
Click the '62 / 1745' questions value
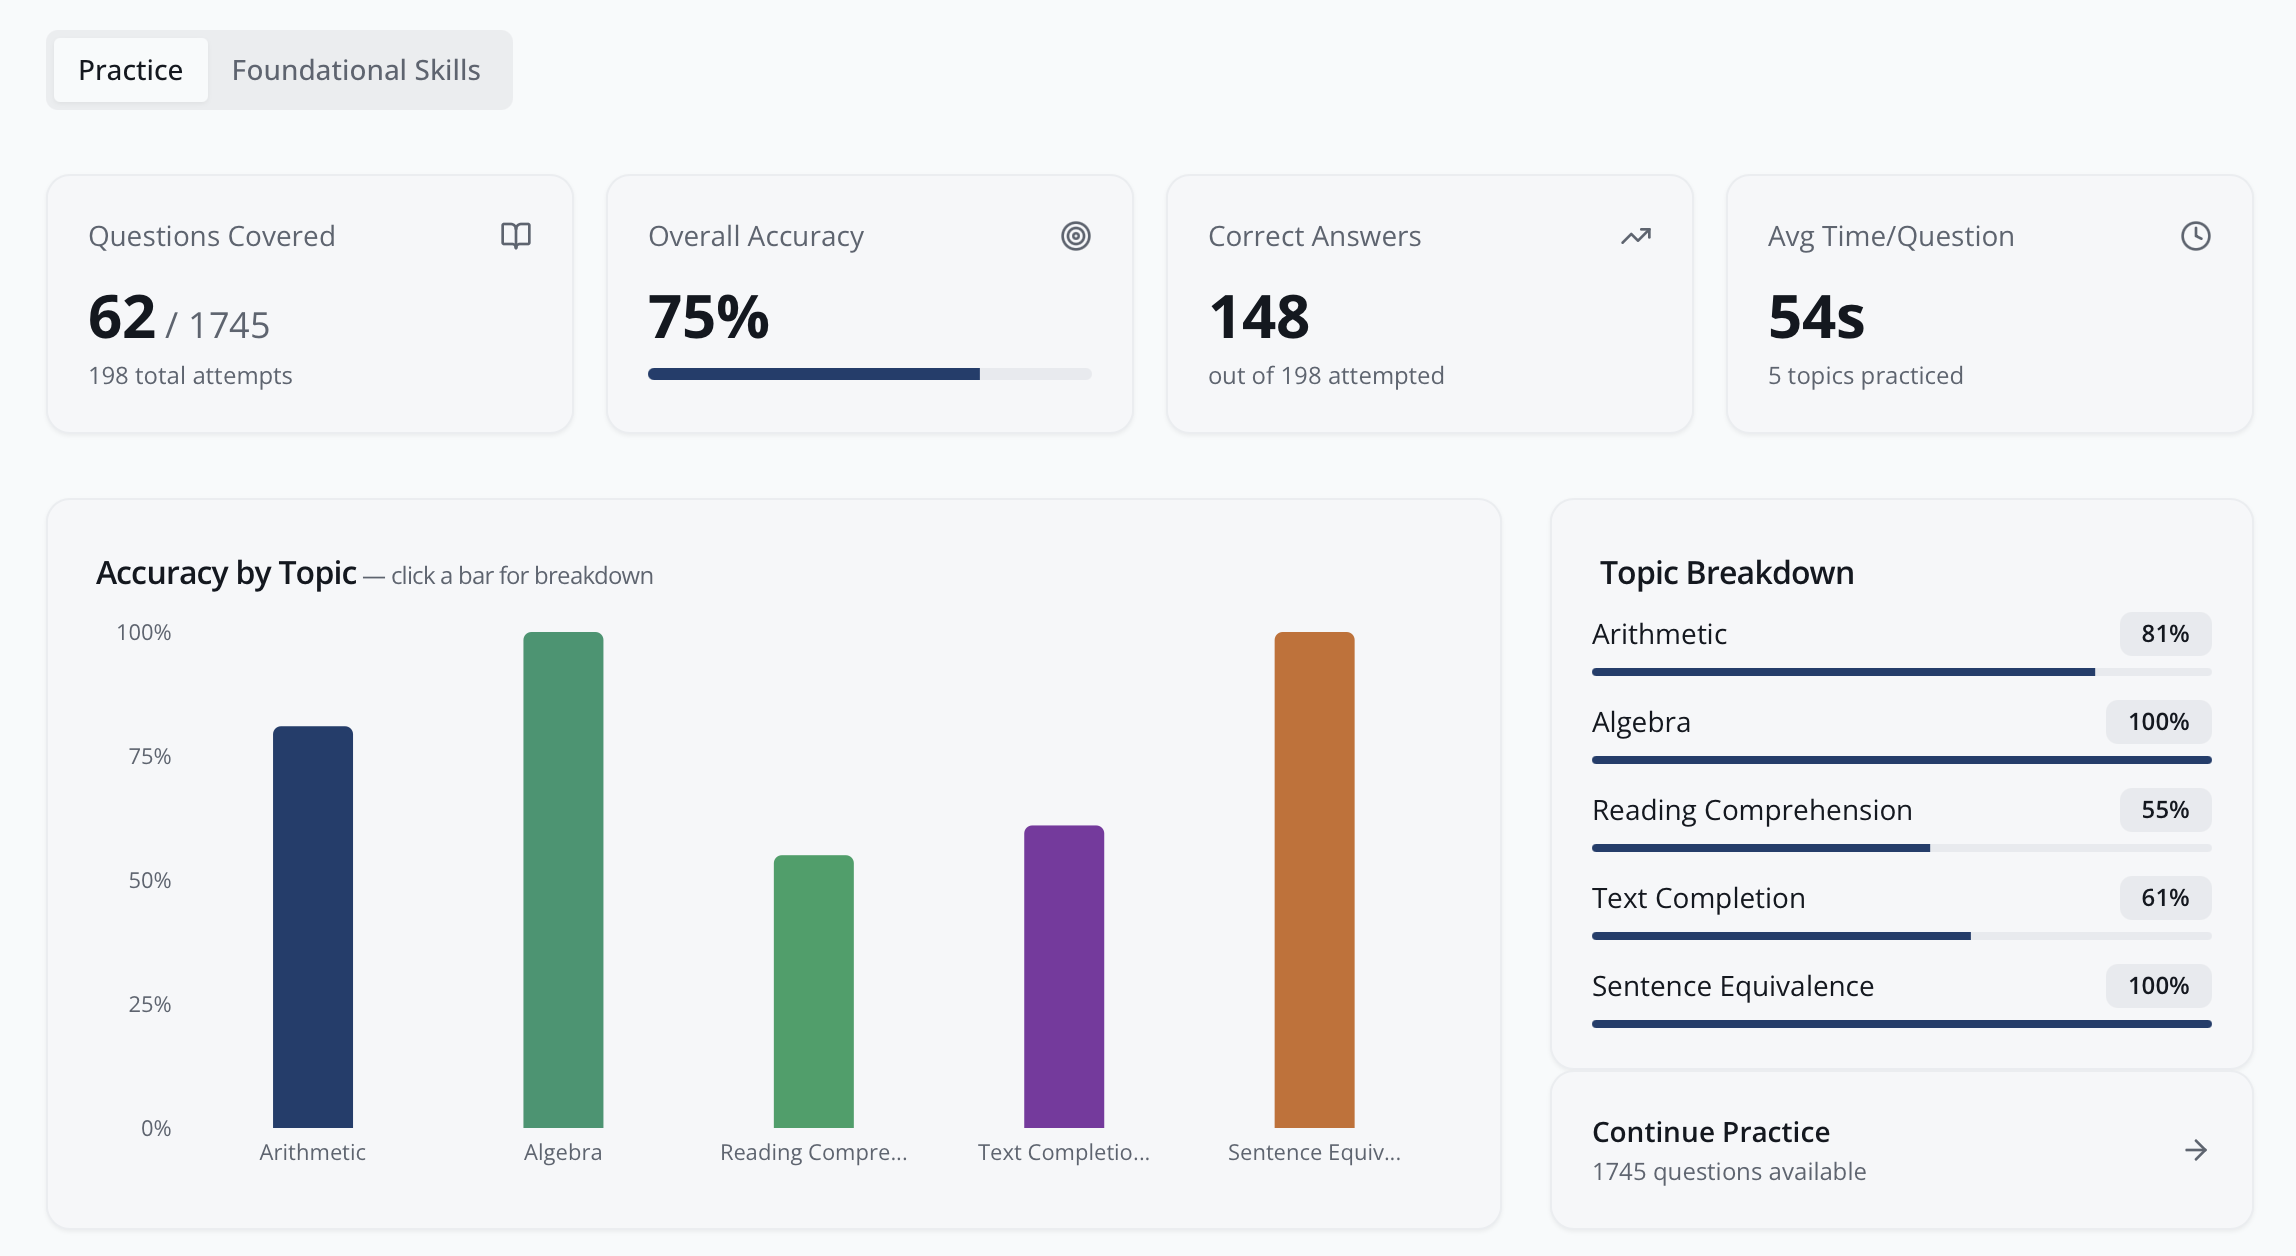pos(179,319)
